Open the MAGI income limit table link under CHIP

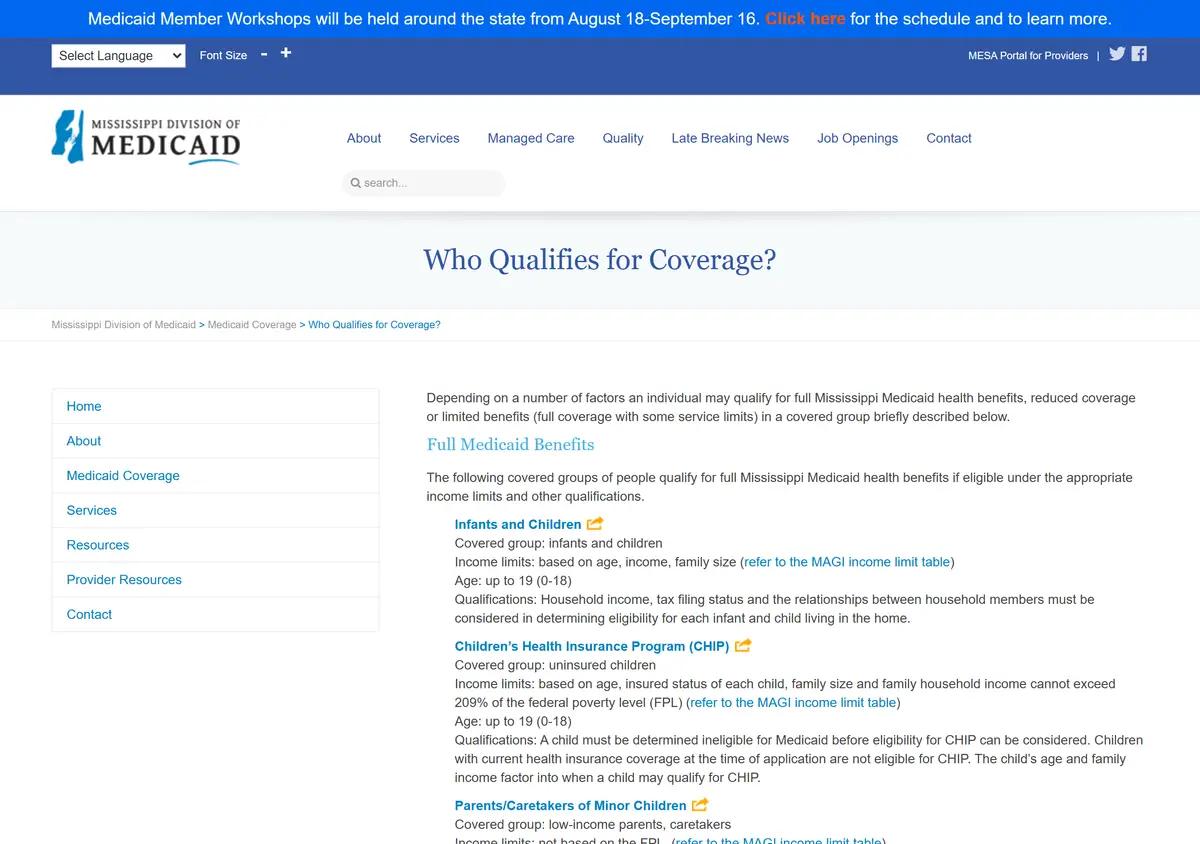point(793,702)
